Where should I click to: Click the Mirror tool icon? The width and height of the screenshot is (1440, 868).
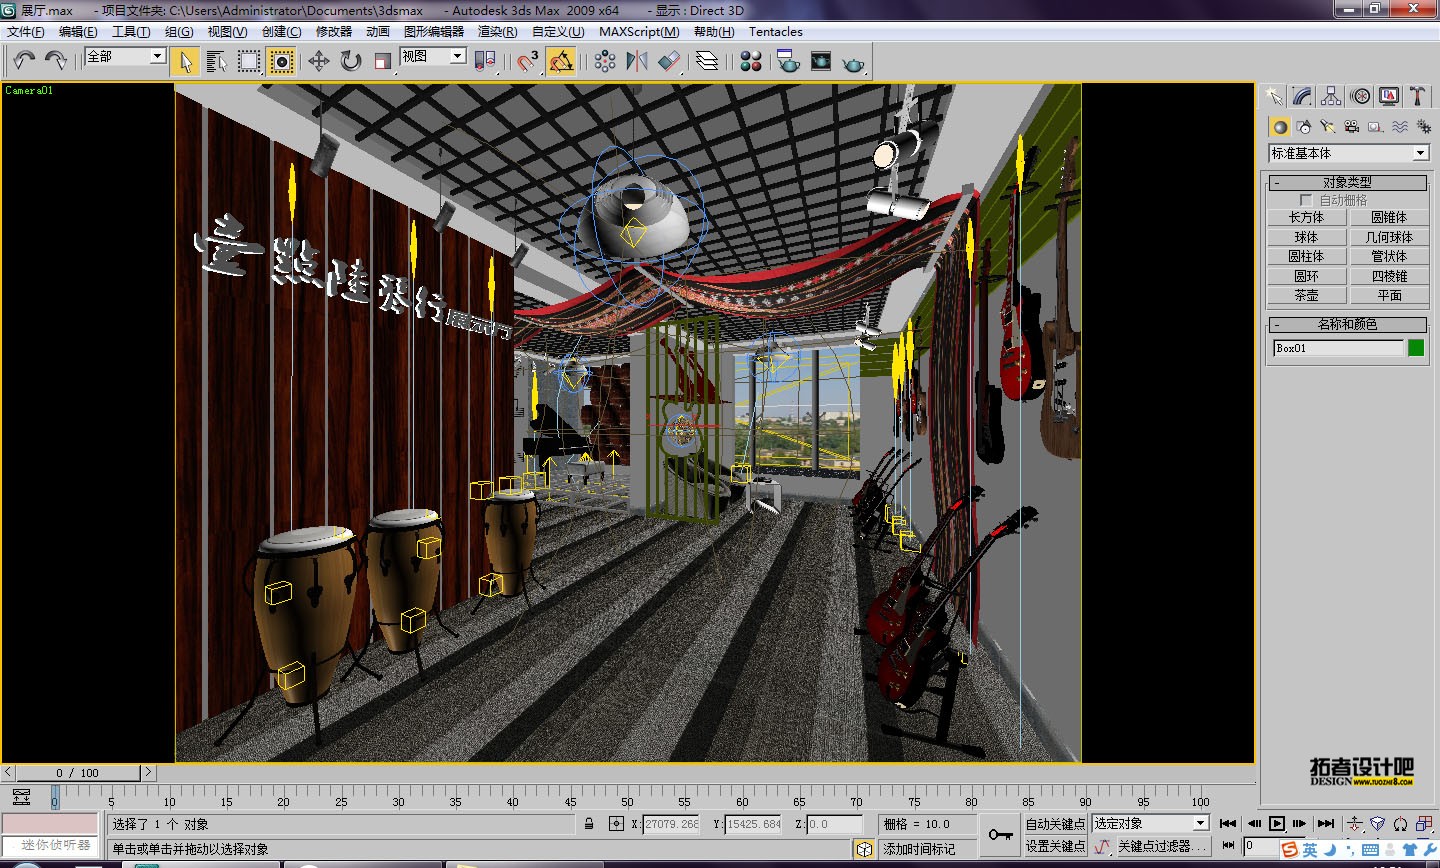(x=637, y=61)
